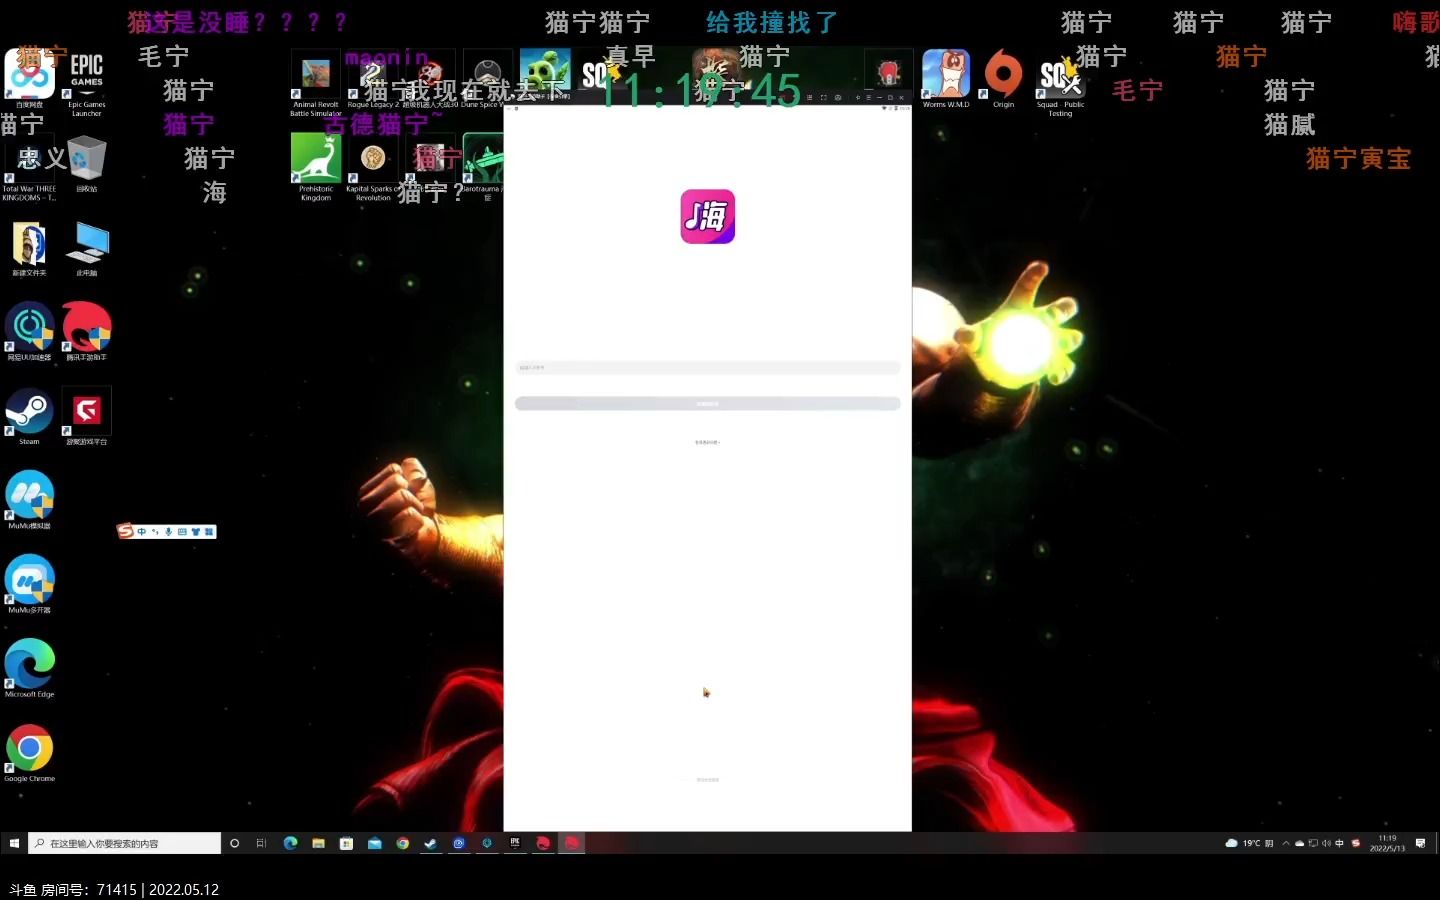The width and height of the screenshot is (1440, 900).
Task: Open the red G game platform shortcut
Action: click(87, 416)
